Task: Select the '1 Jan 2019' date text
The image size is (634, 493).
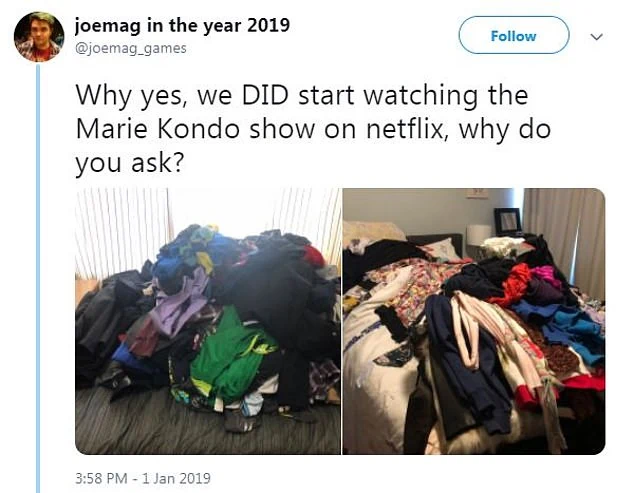Action: tap(176, 478)
